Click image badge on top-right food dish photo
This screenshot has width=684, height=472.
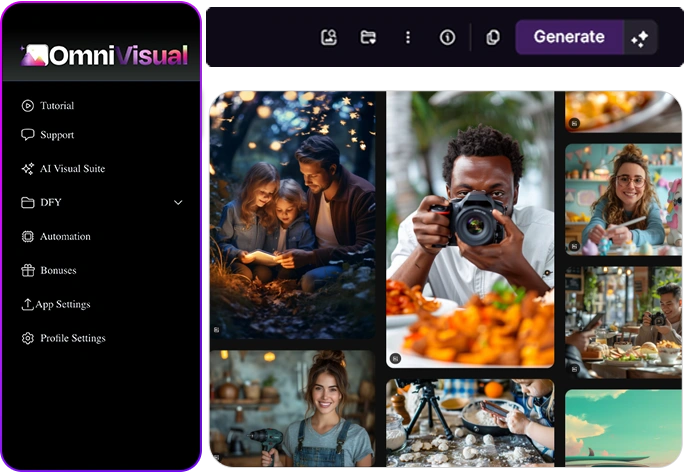(575, 123)
